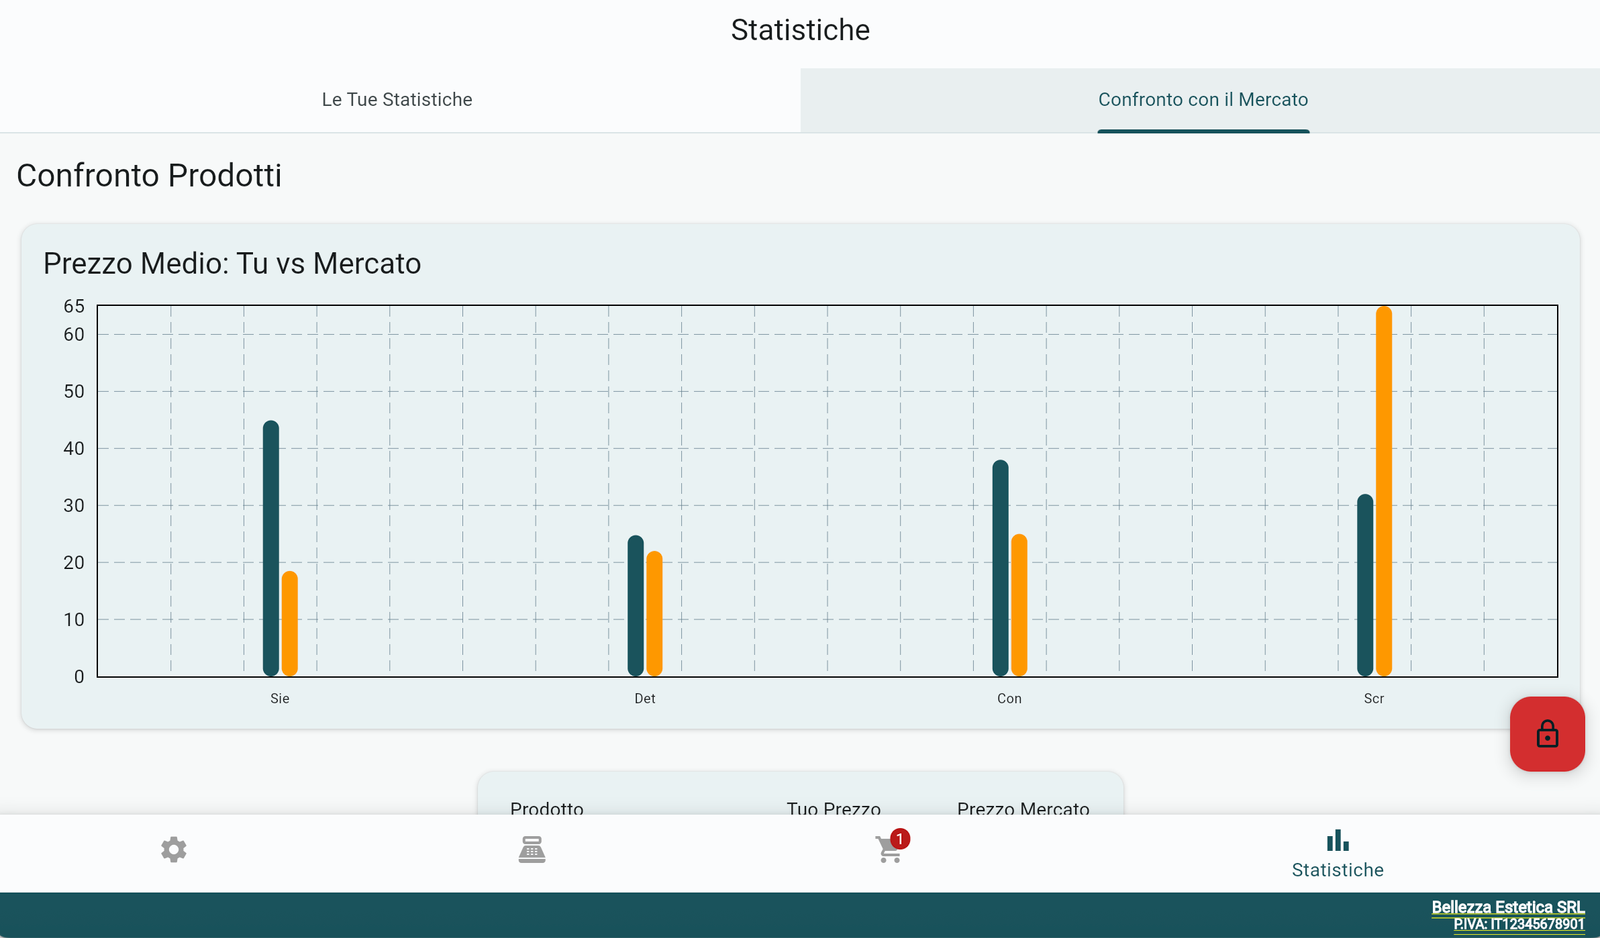Click the P.IVA number link
The image size is (1600, 938).
pos(1518,925)
